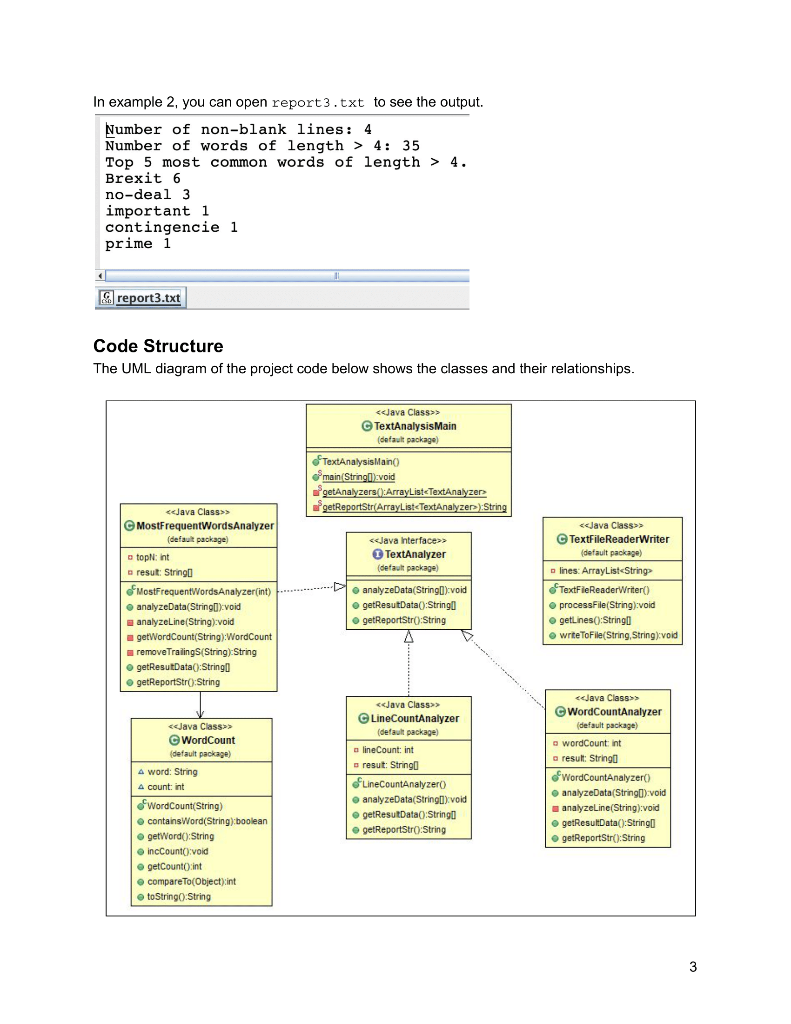
Task: Click the static main(String[]) method icon
Action: point(317,476)
